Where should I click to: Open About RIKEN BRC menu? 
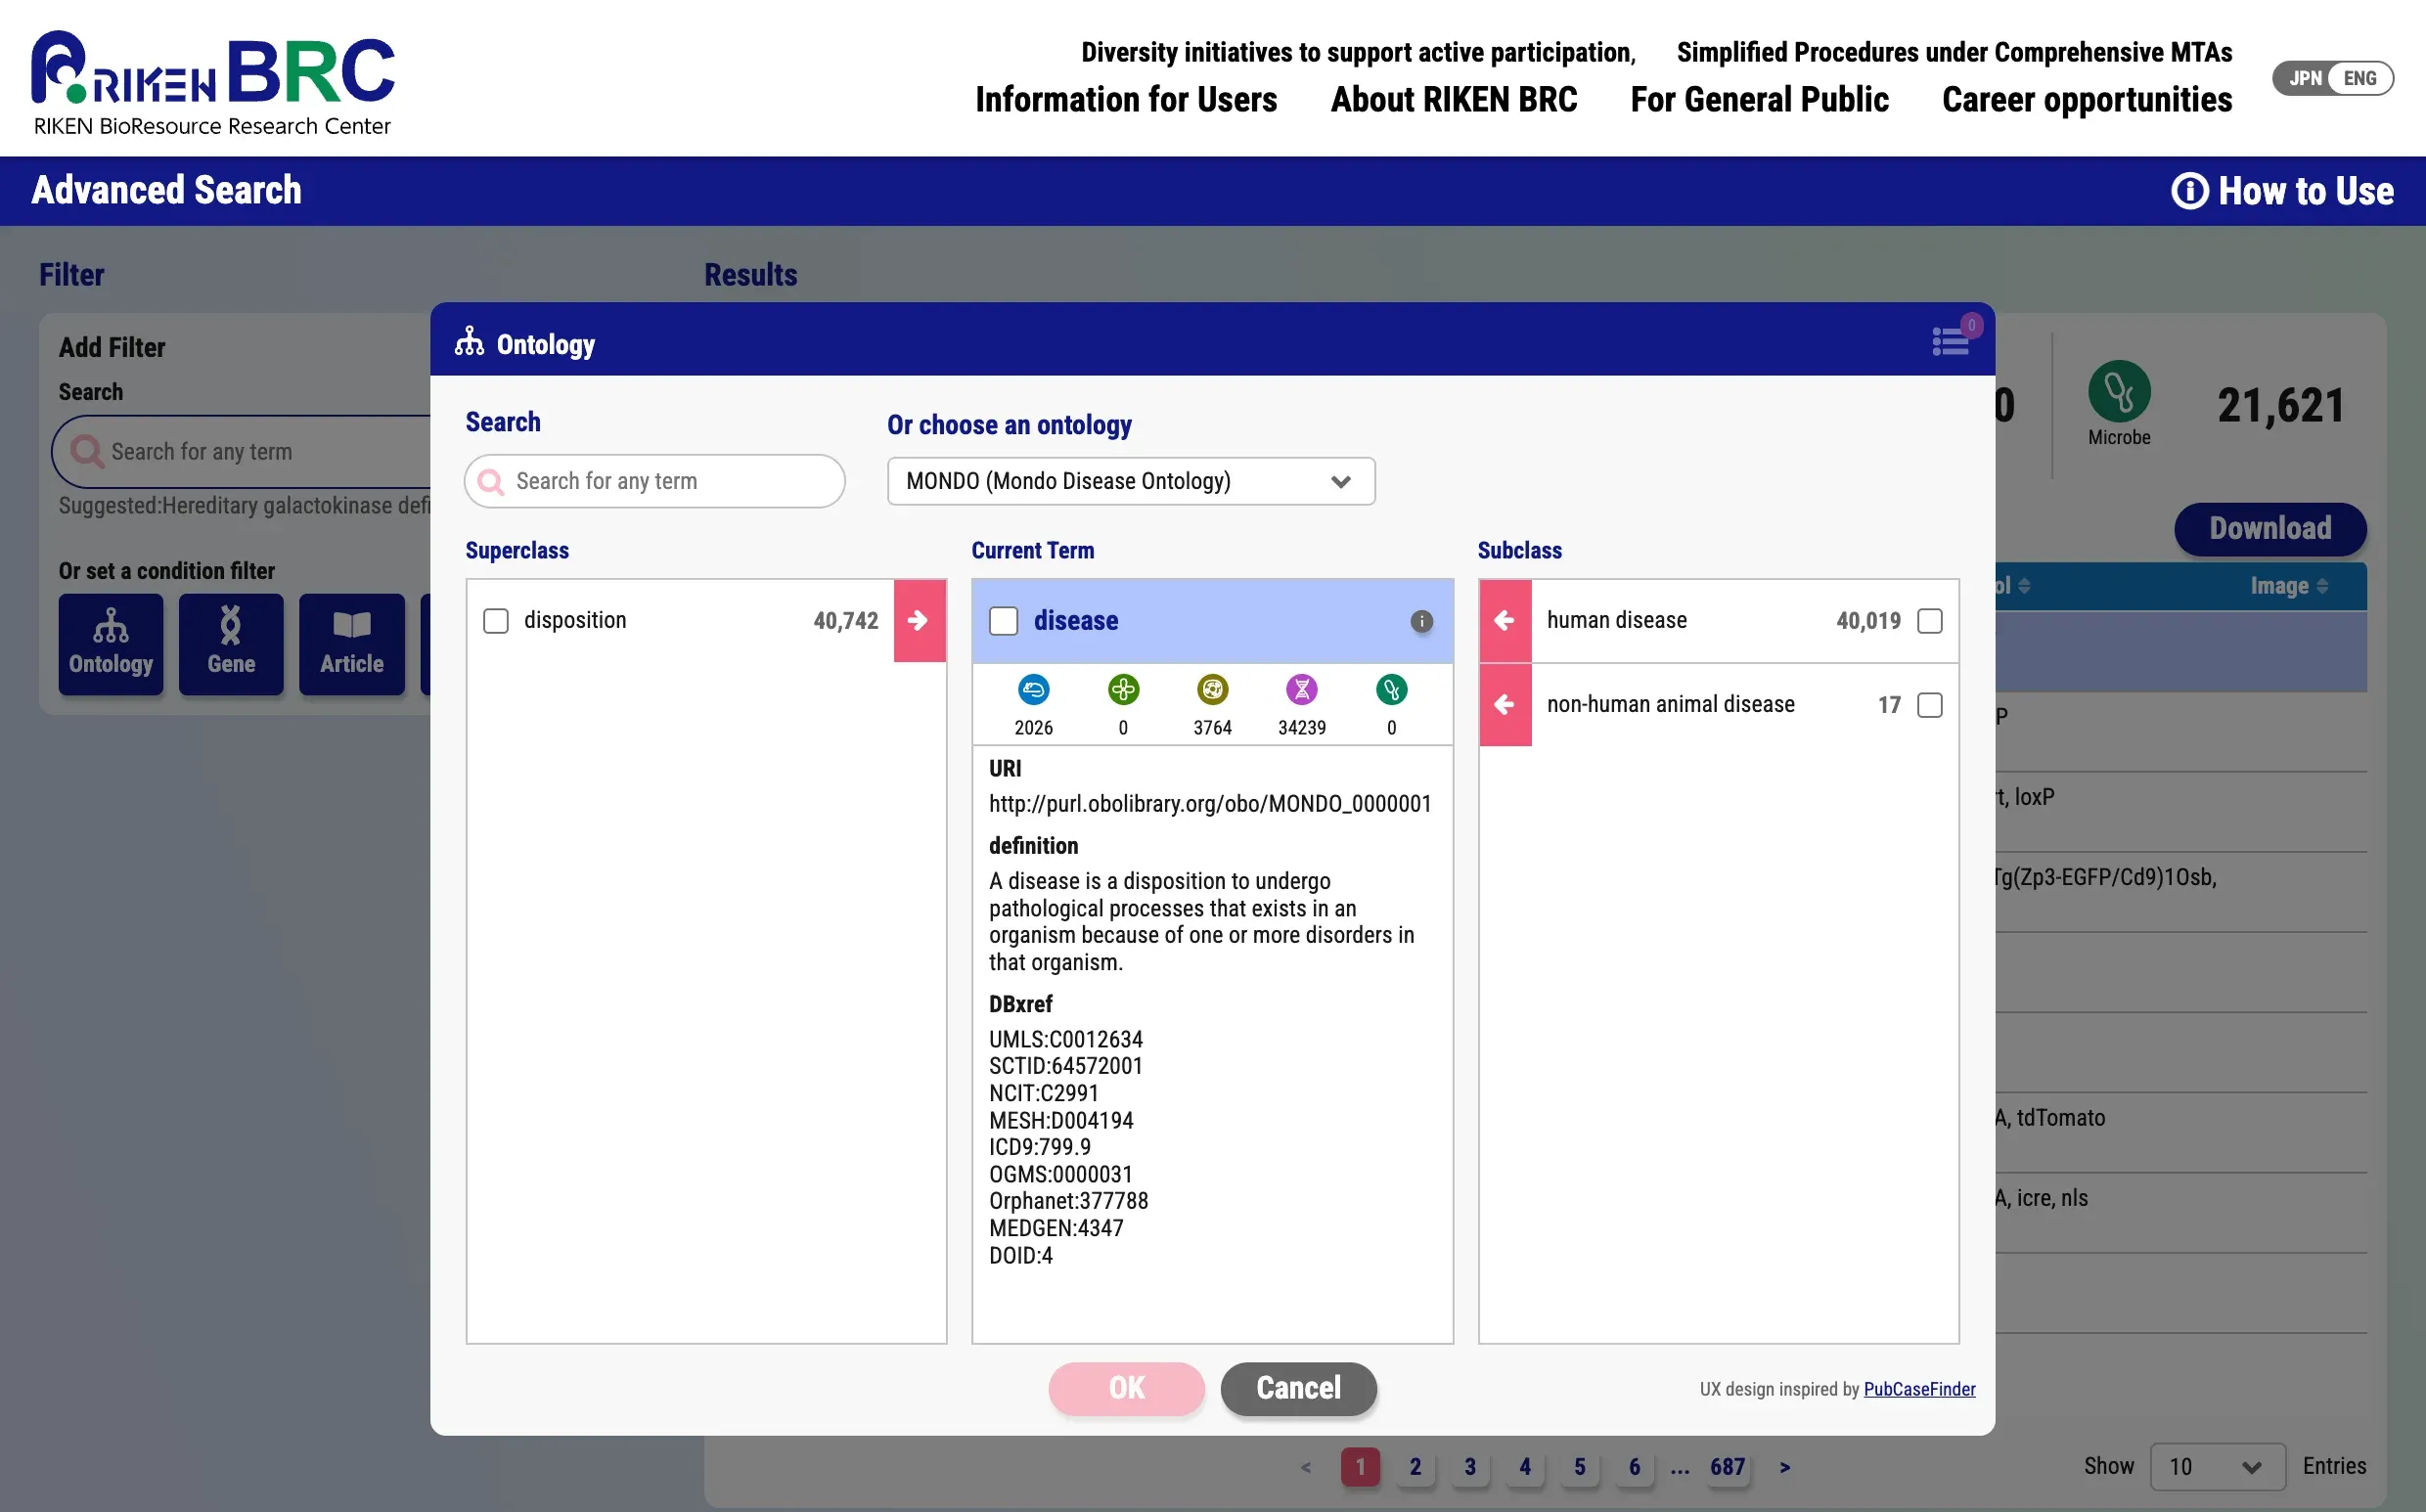coord(1453,99)
